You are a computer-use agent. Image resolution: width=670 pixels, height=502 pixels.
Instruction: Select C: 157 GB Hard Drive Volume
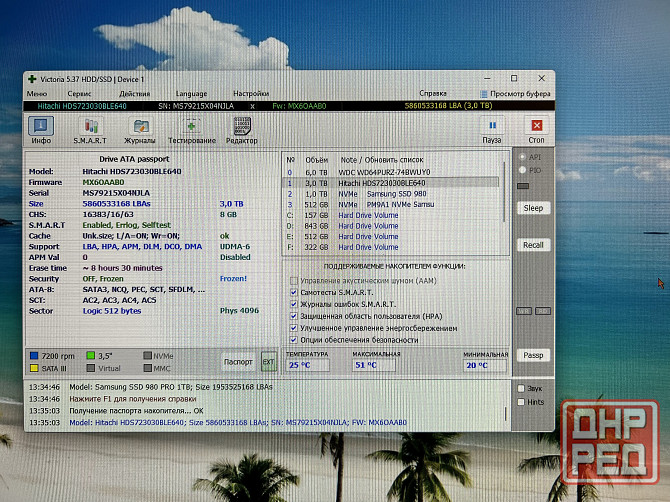[x=391, y=215]
